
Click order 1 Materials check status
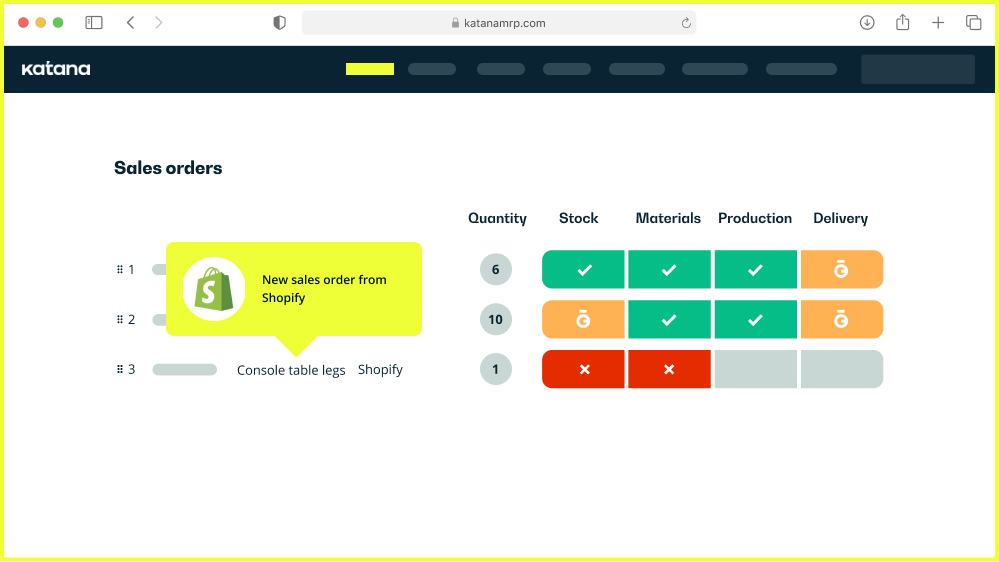pyautogui.click(x=669, y=270)
